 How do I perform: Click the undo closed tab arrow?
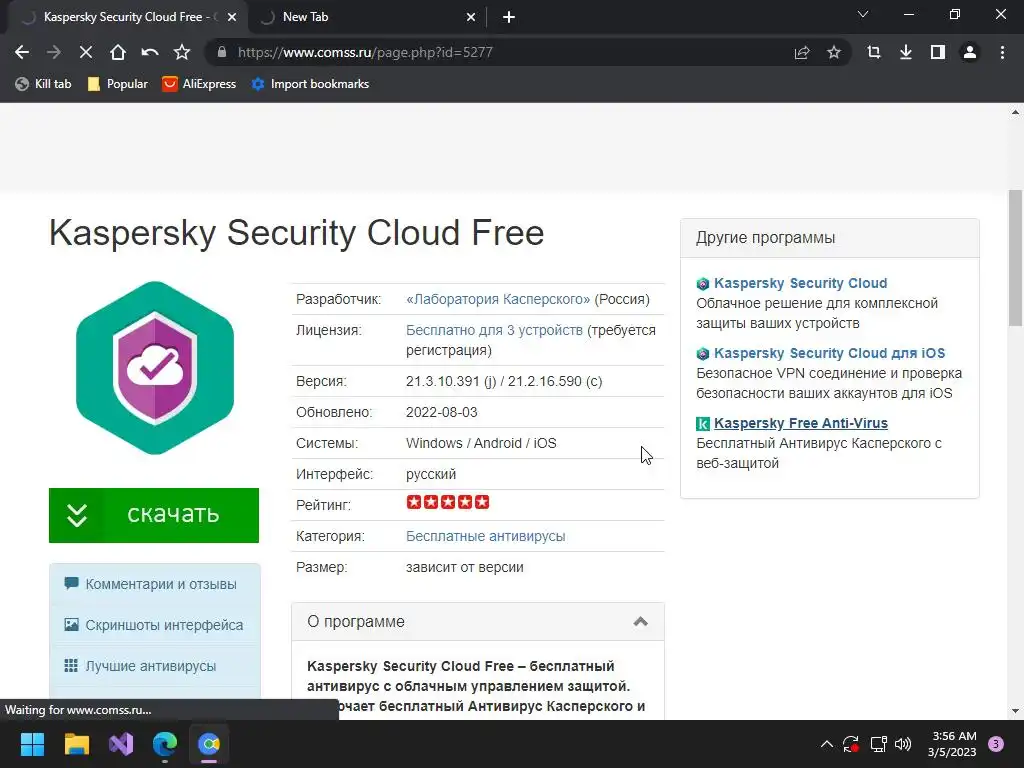[x=150, y=52]
